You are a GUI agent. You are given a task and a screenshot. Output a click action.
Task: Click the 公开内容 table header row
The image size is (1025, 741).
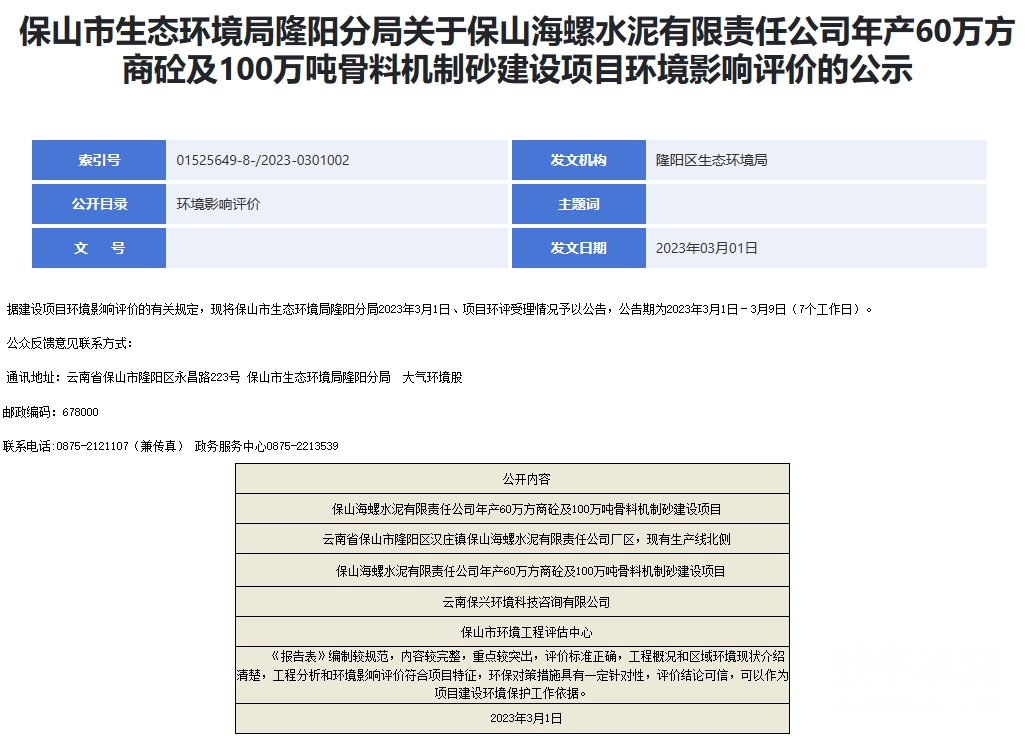coord(512,479)
